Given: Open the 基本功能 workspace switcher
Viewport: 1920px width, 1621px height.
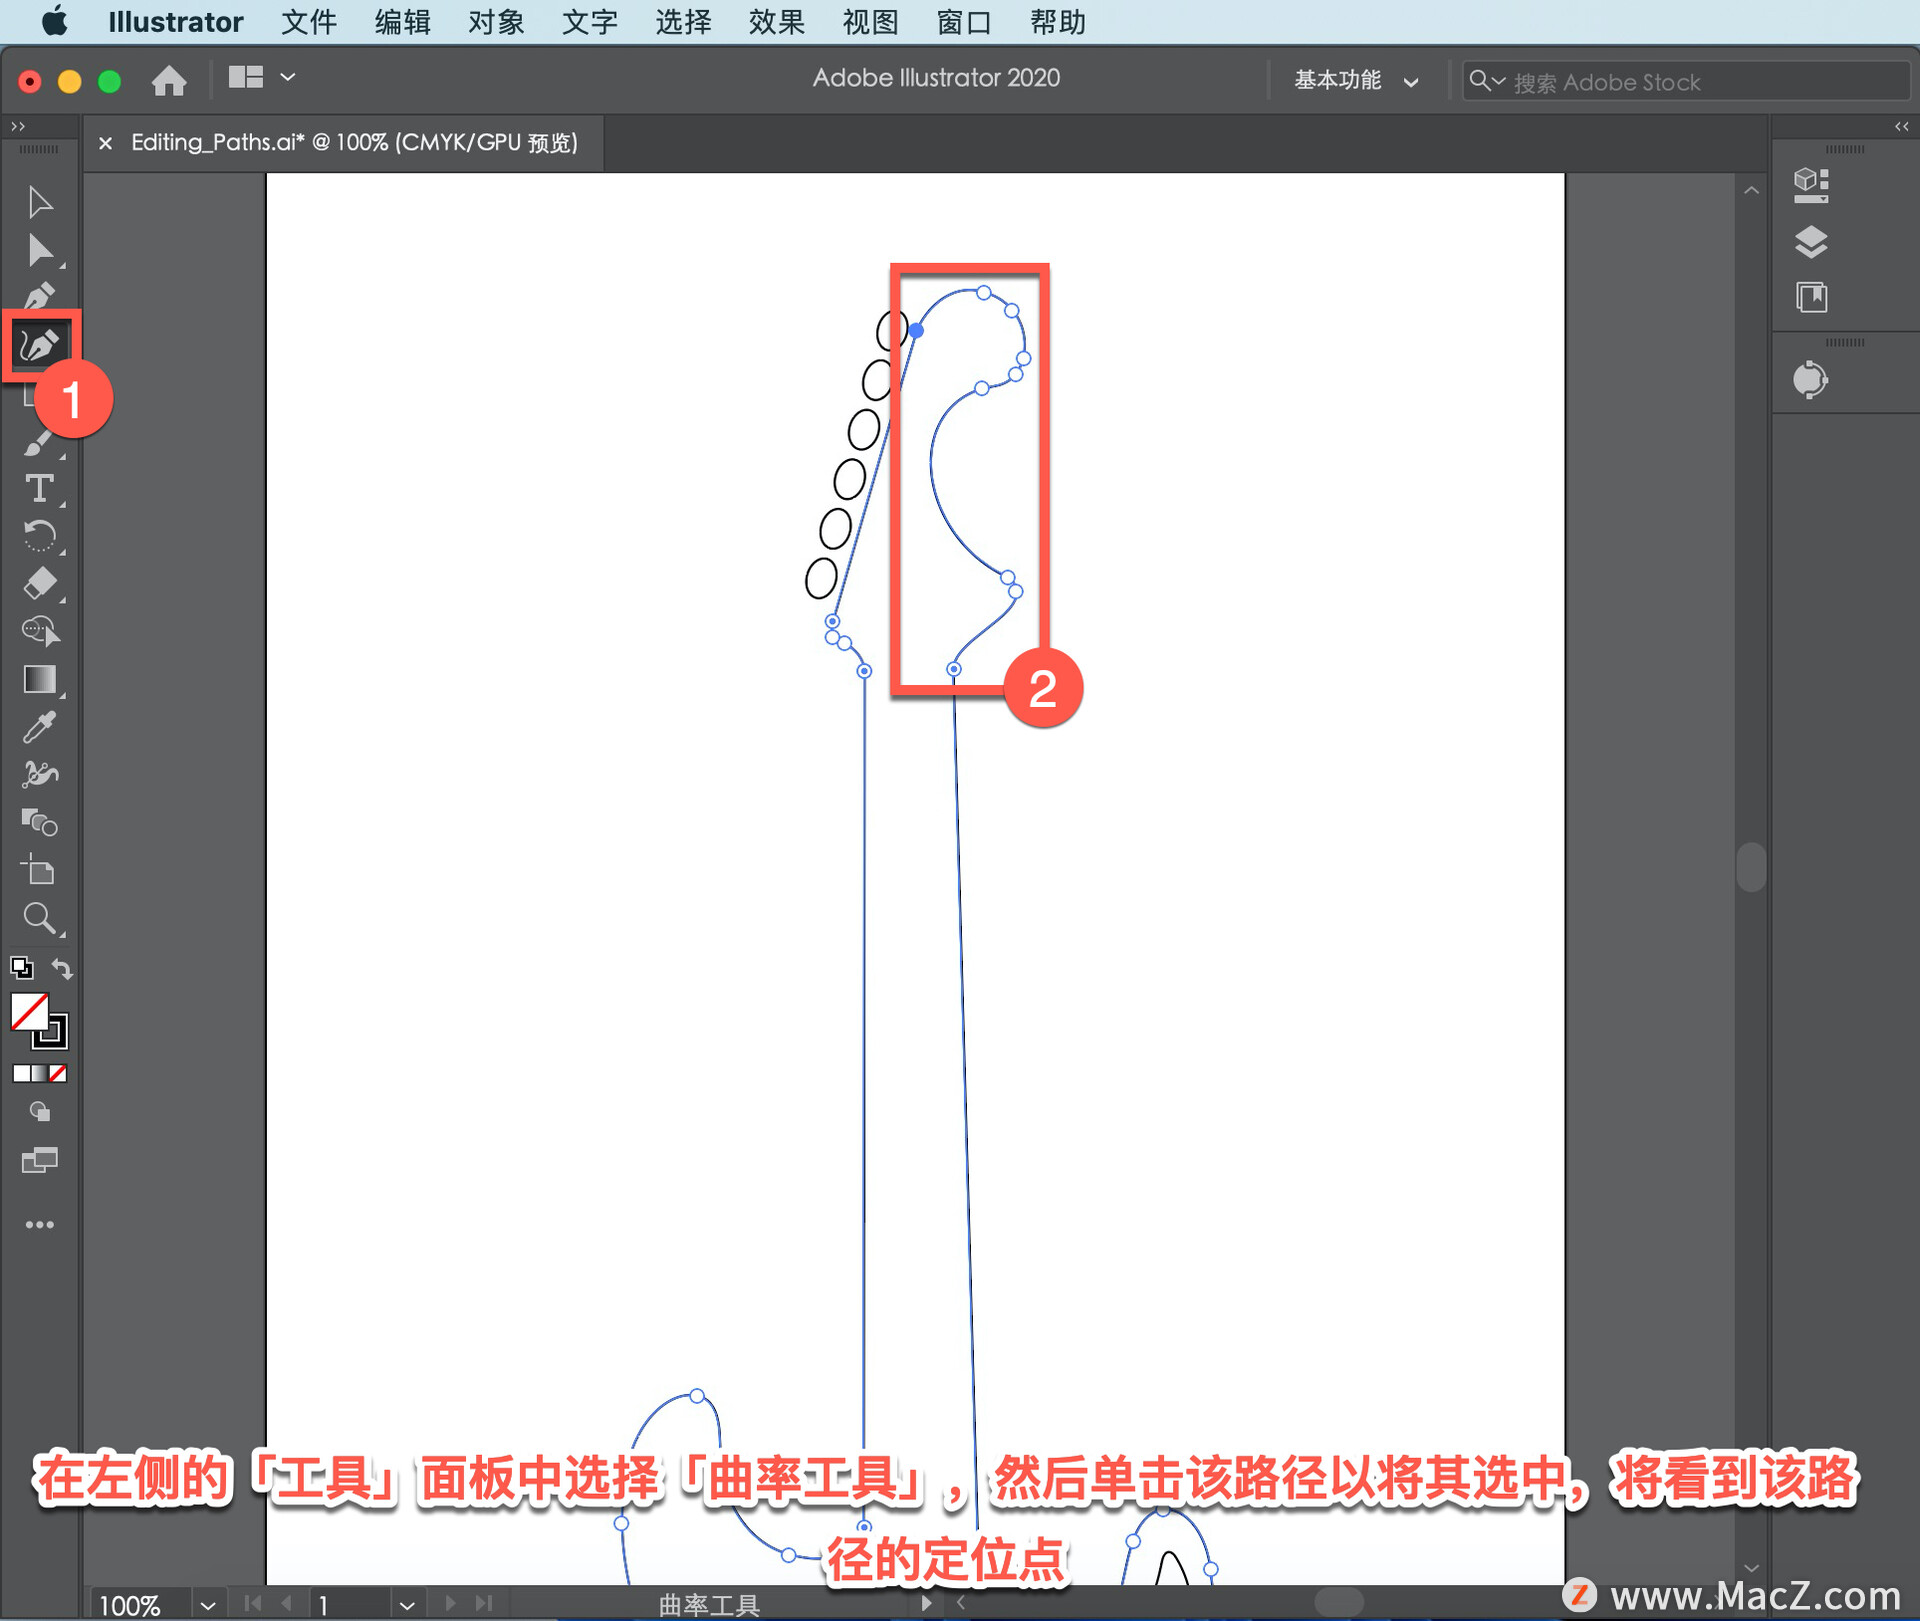Looking at the screenshot, I should click(x=1355, y=80).
